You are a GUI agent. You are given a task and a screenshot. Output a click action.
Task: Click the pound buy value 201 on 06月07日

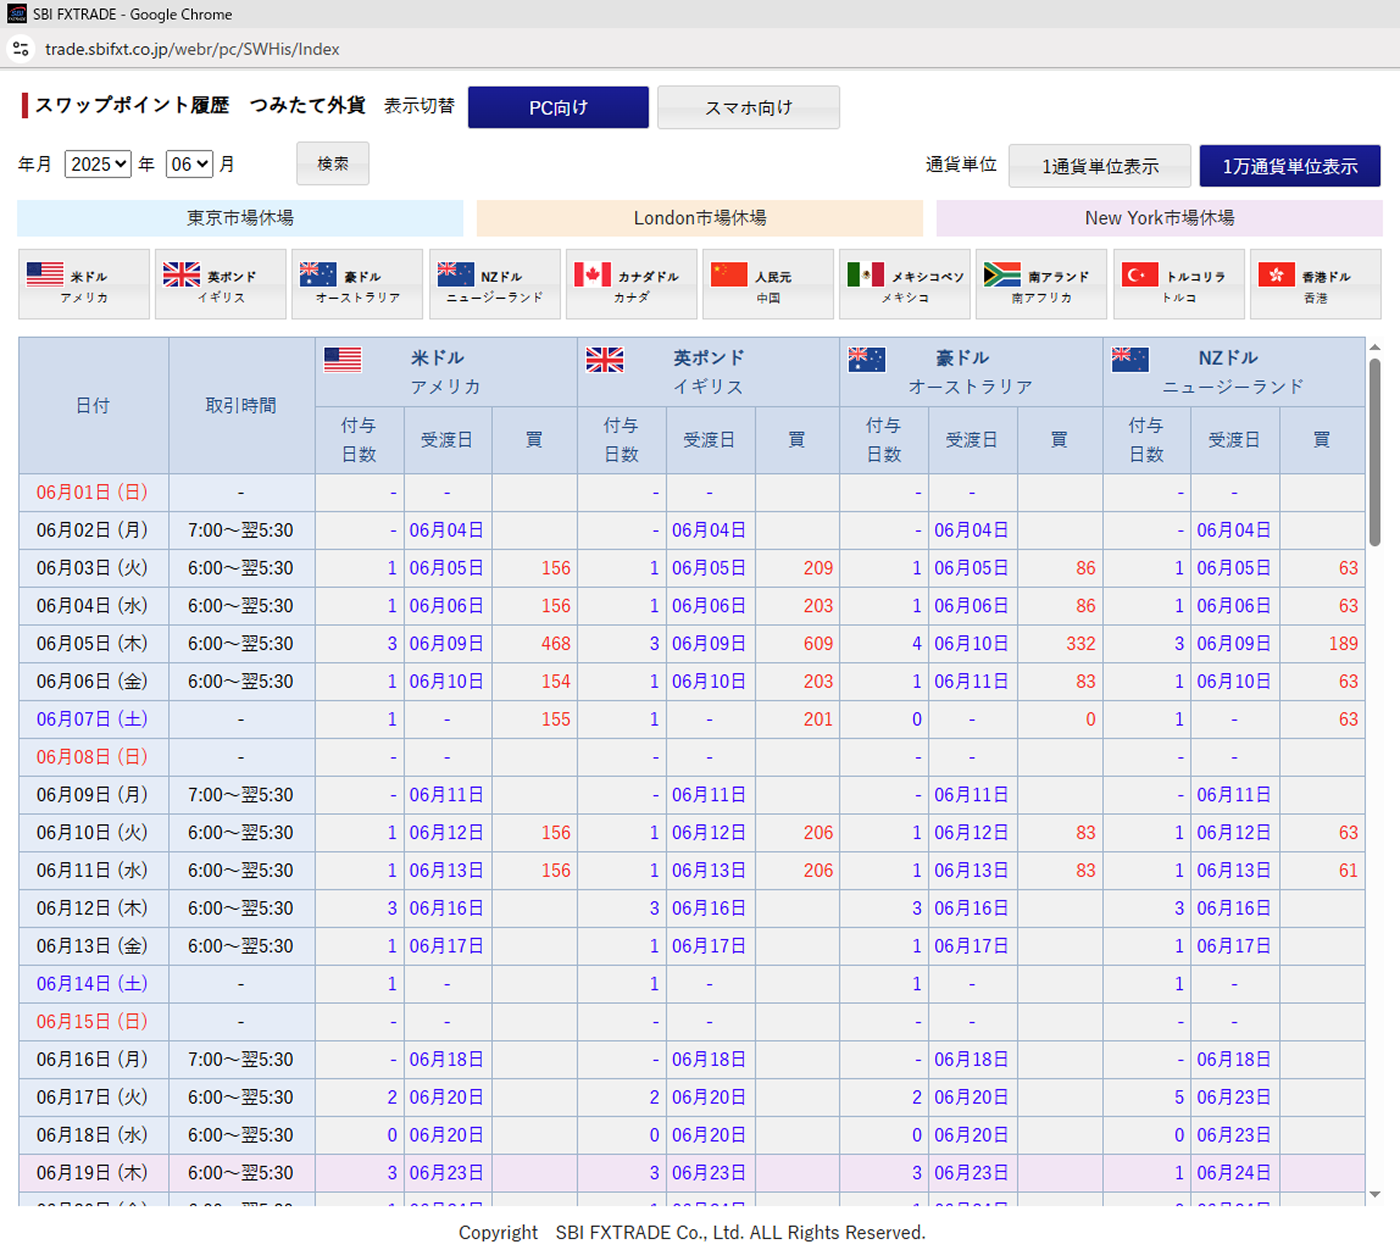pos(818,719)
